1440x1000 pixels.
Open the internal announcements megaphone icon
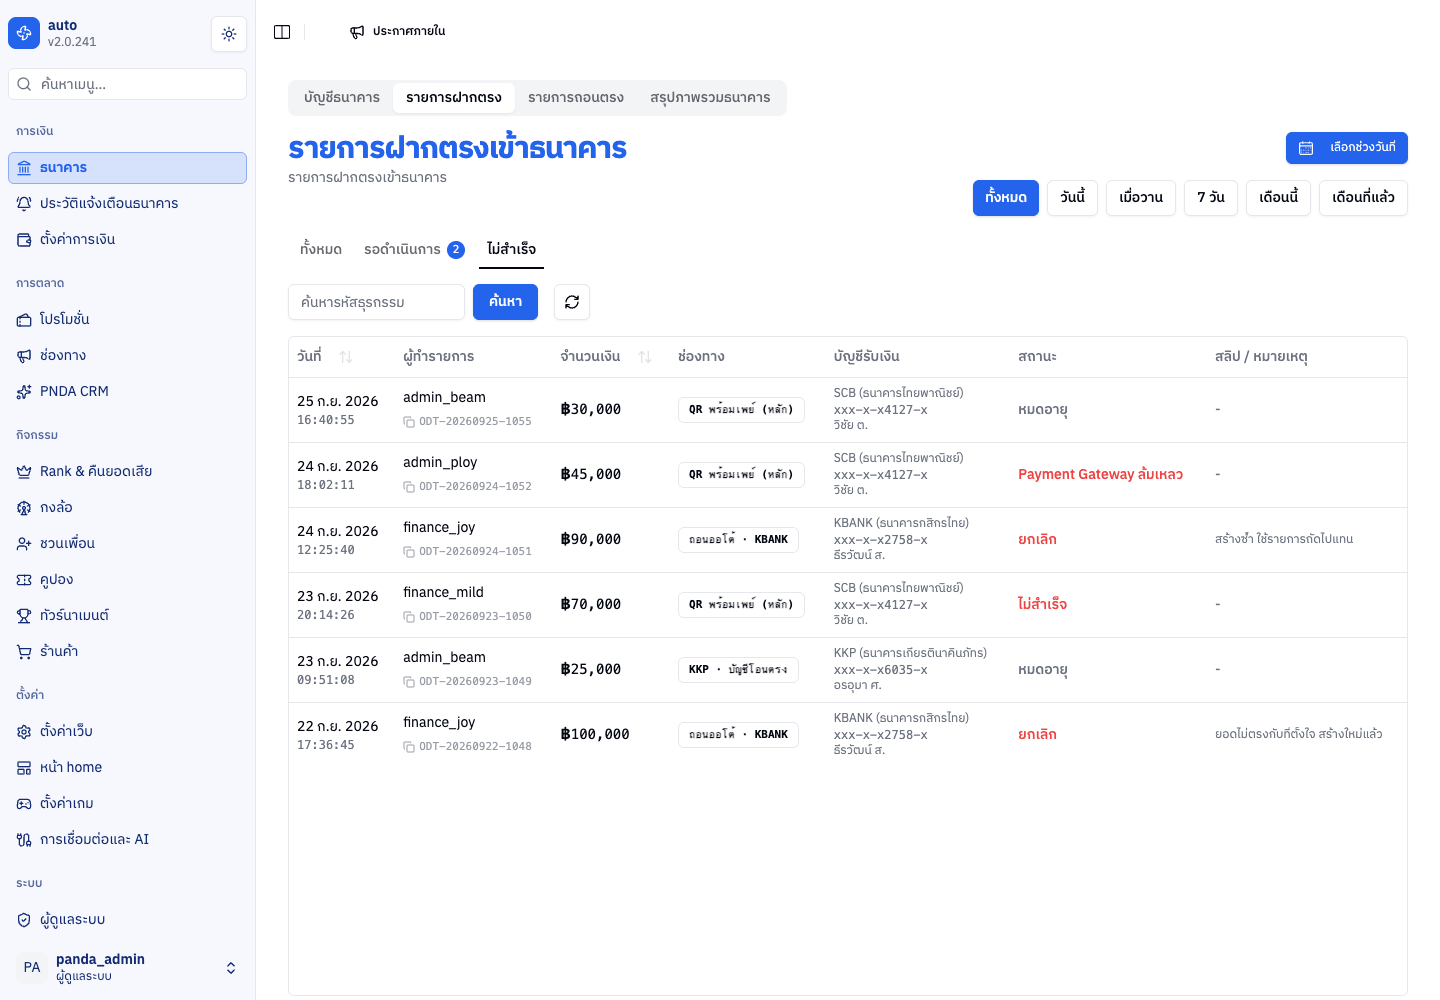[x=357, y=32]
